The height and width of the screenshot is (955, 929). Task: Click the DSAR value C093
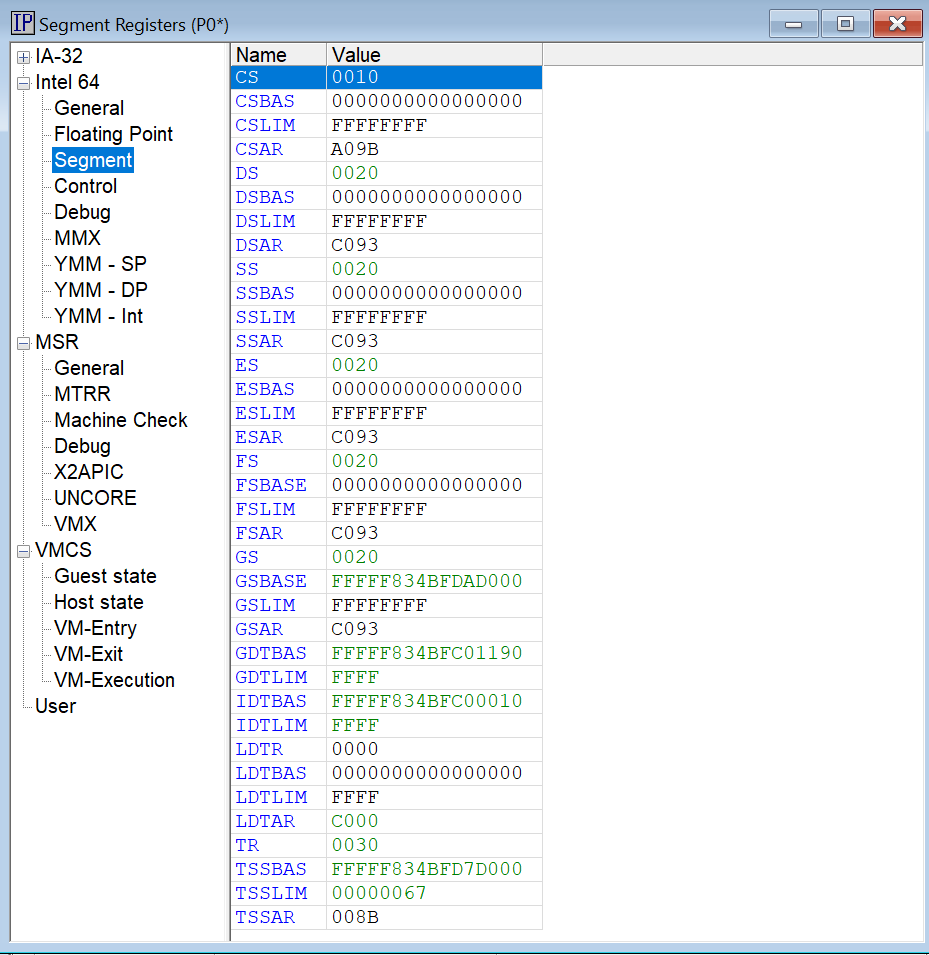coord(355,245)
